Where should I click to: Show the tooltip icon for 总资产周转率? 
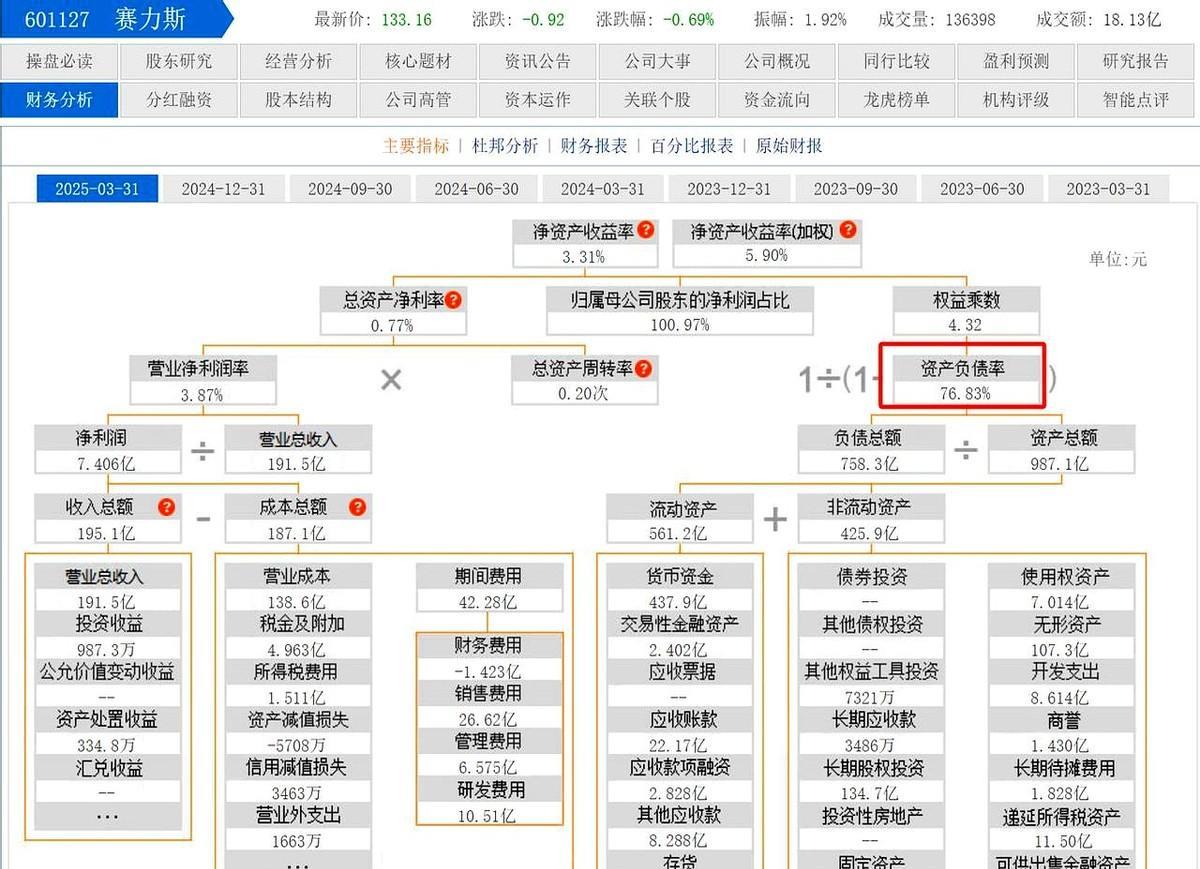click(x=643, y=368)
